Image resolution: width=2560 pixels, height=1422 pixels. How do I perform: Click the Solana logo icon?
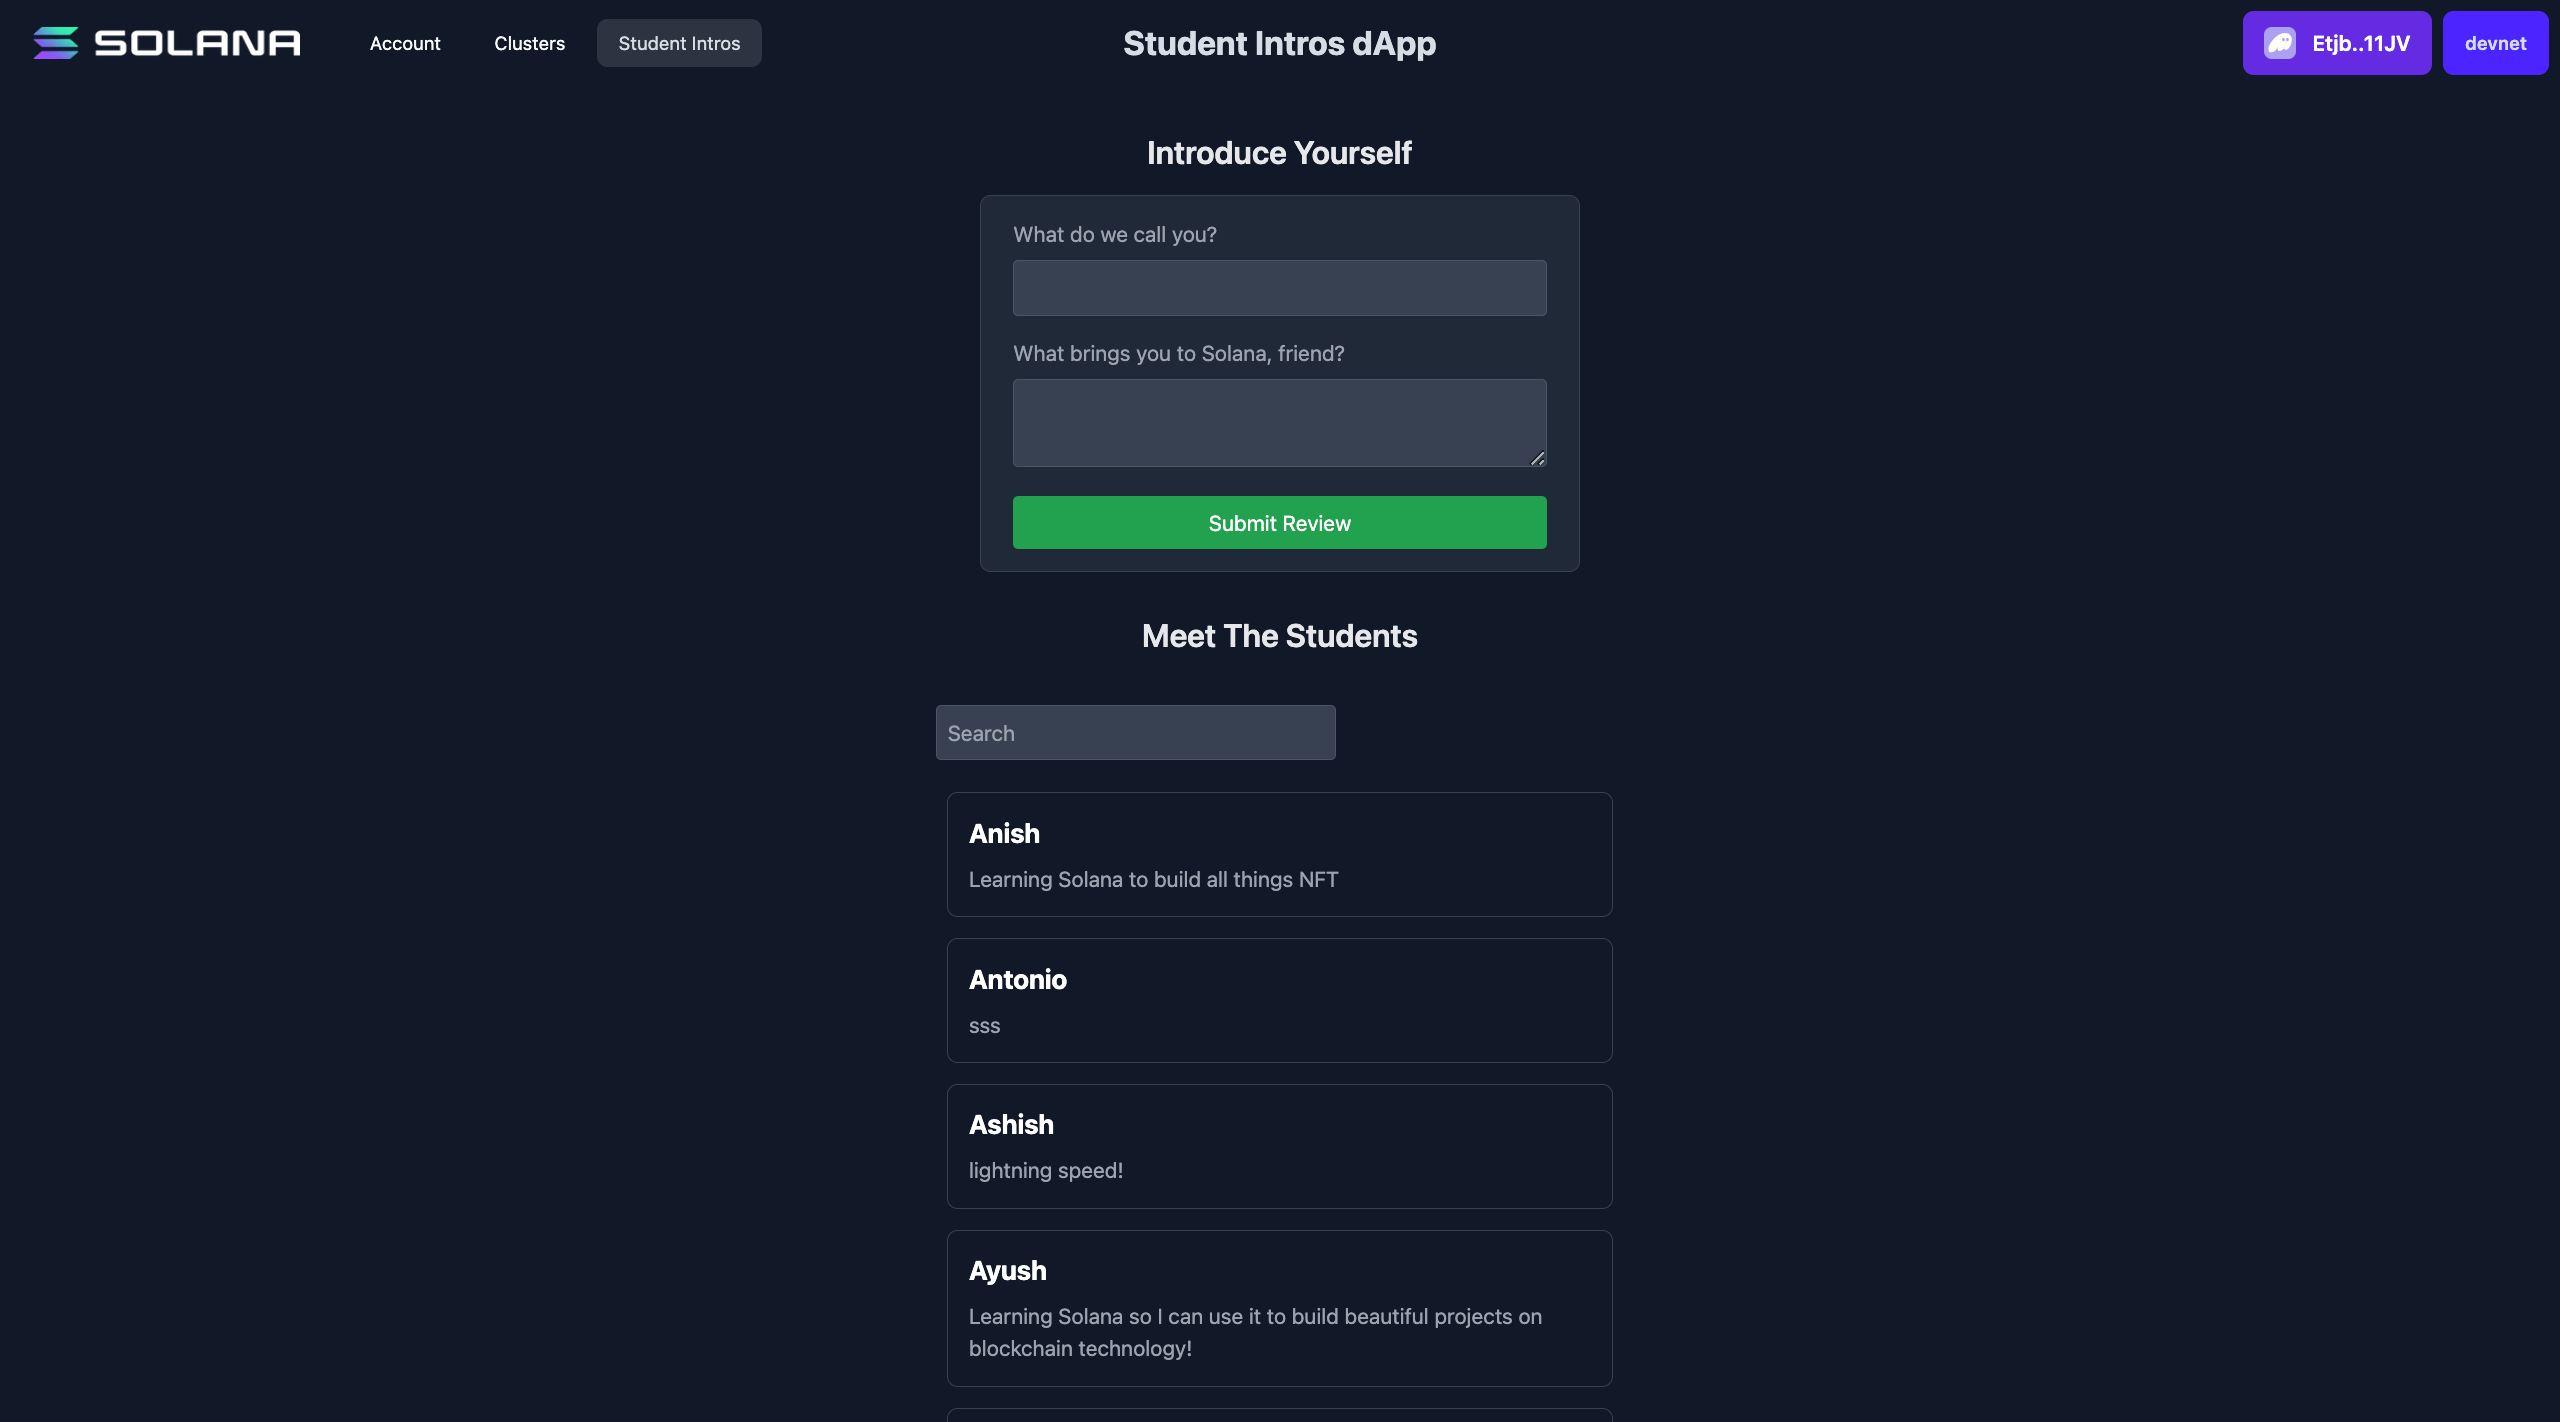point(55,43)
